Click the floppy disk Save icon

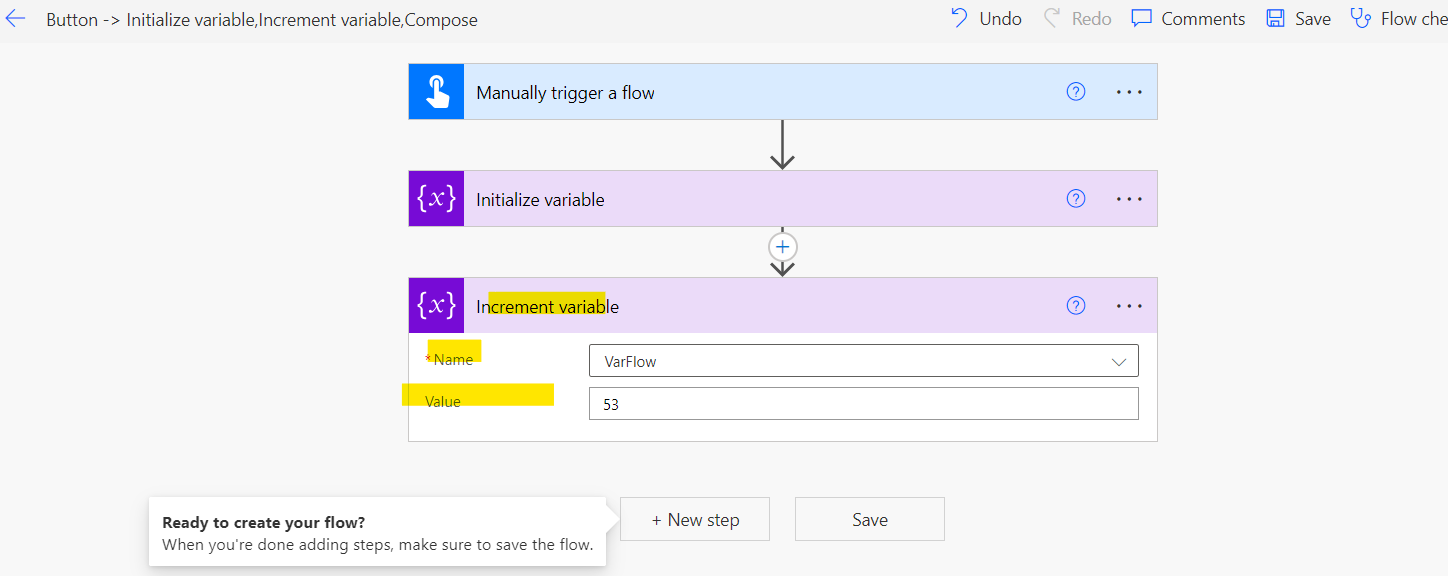(1275, 18)
